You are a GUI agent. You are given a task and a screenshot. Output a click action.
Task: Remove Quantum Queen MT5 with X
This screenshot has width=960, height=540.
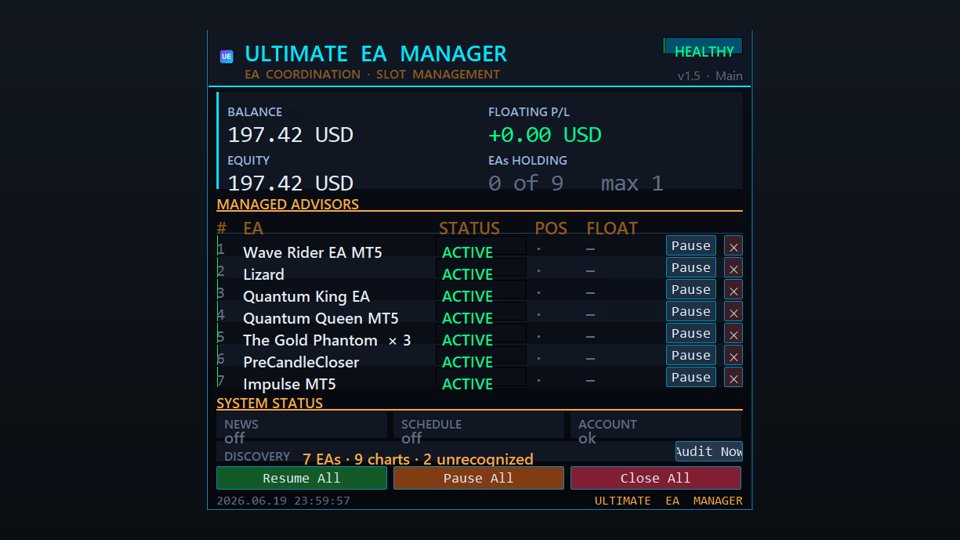point(733,312)
